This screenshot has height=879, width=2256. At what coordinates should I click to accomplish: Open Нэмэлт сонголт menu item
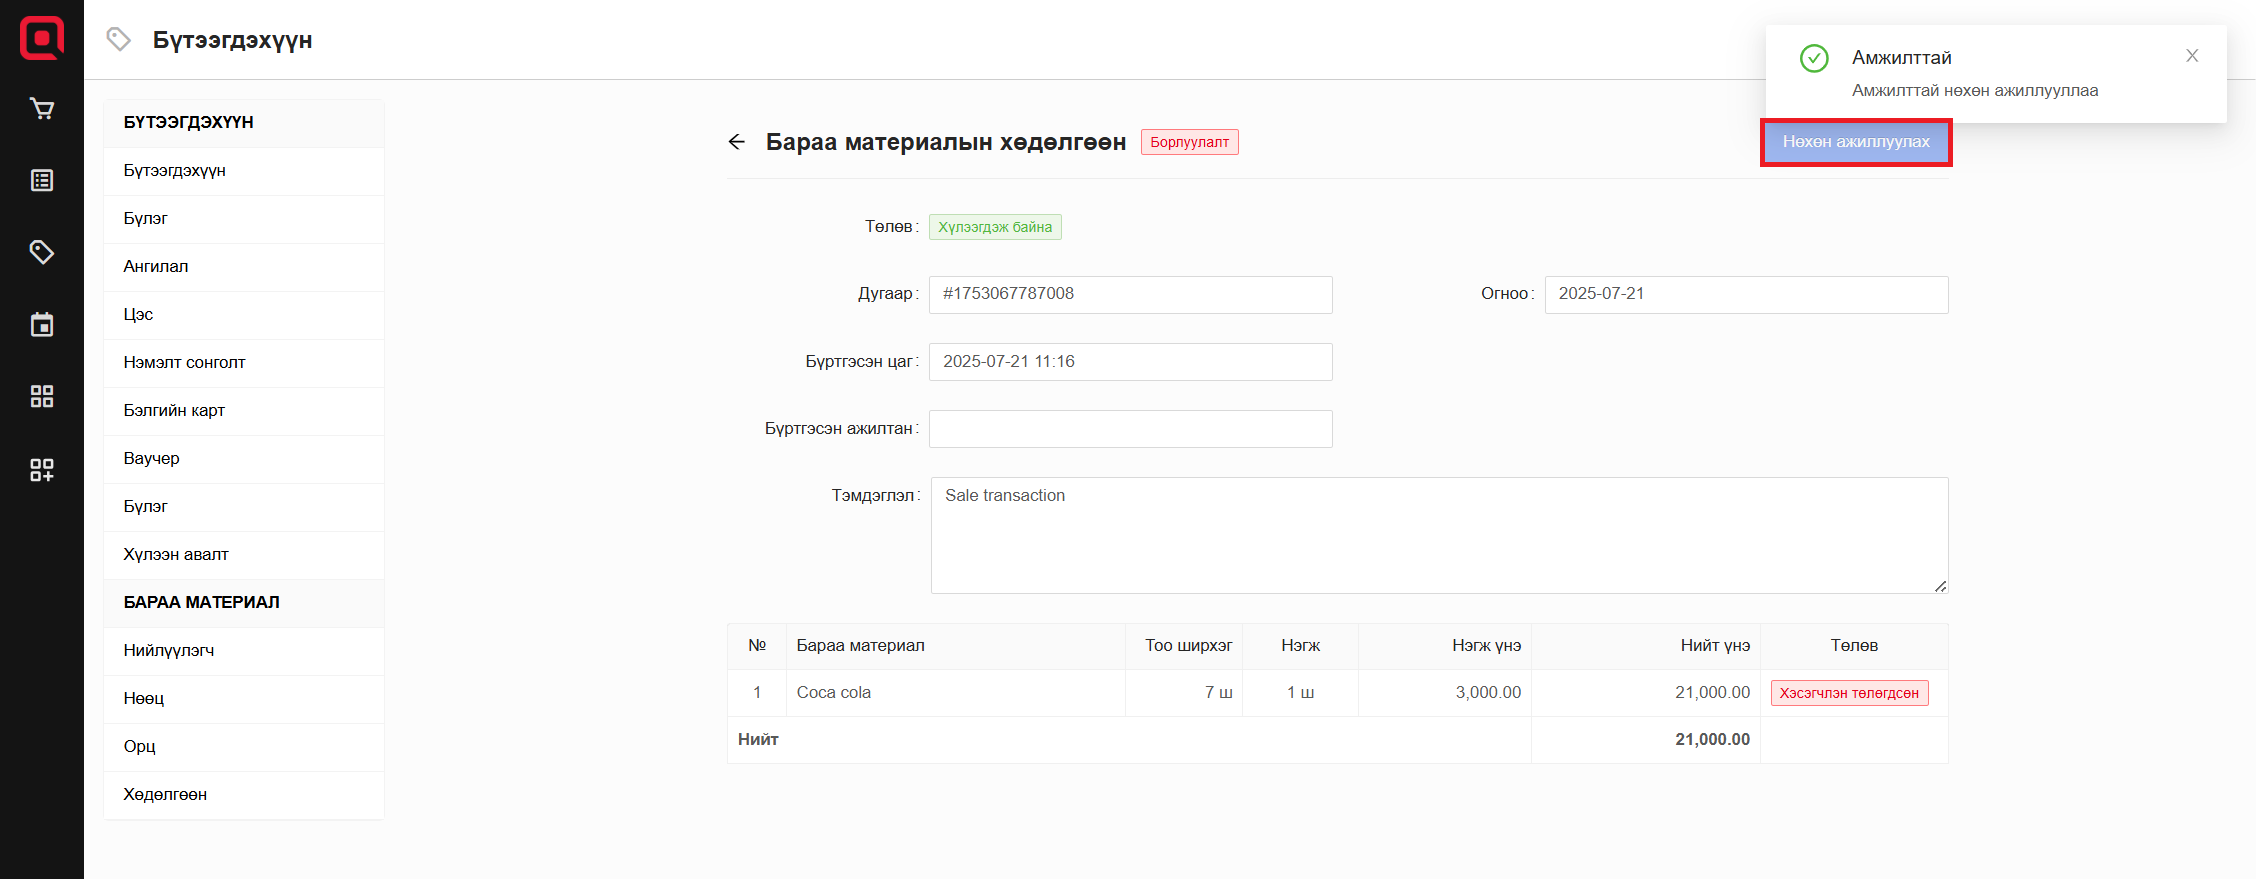pos(184,362)
